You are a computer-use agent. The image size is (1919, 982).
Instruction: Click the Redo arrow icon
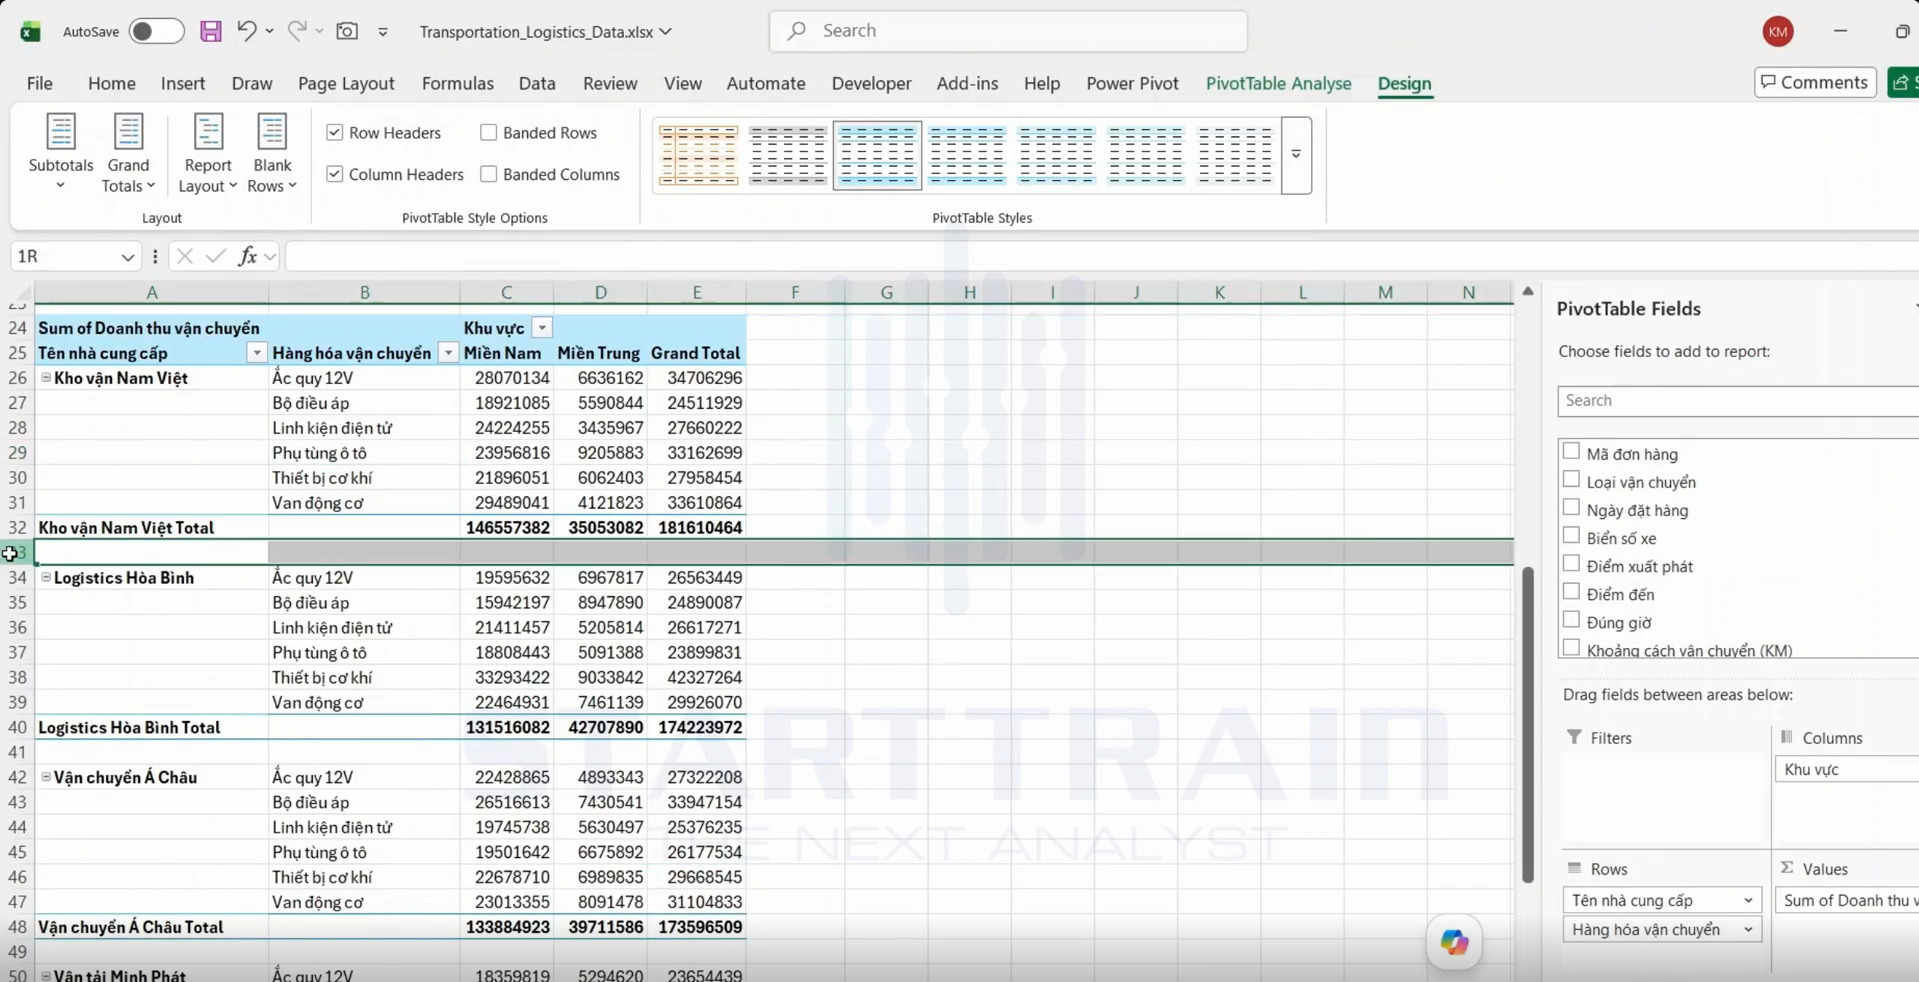pyautogui.click(x=297, y=31)
